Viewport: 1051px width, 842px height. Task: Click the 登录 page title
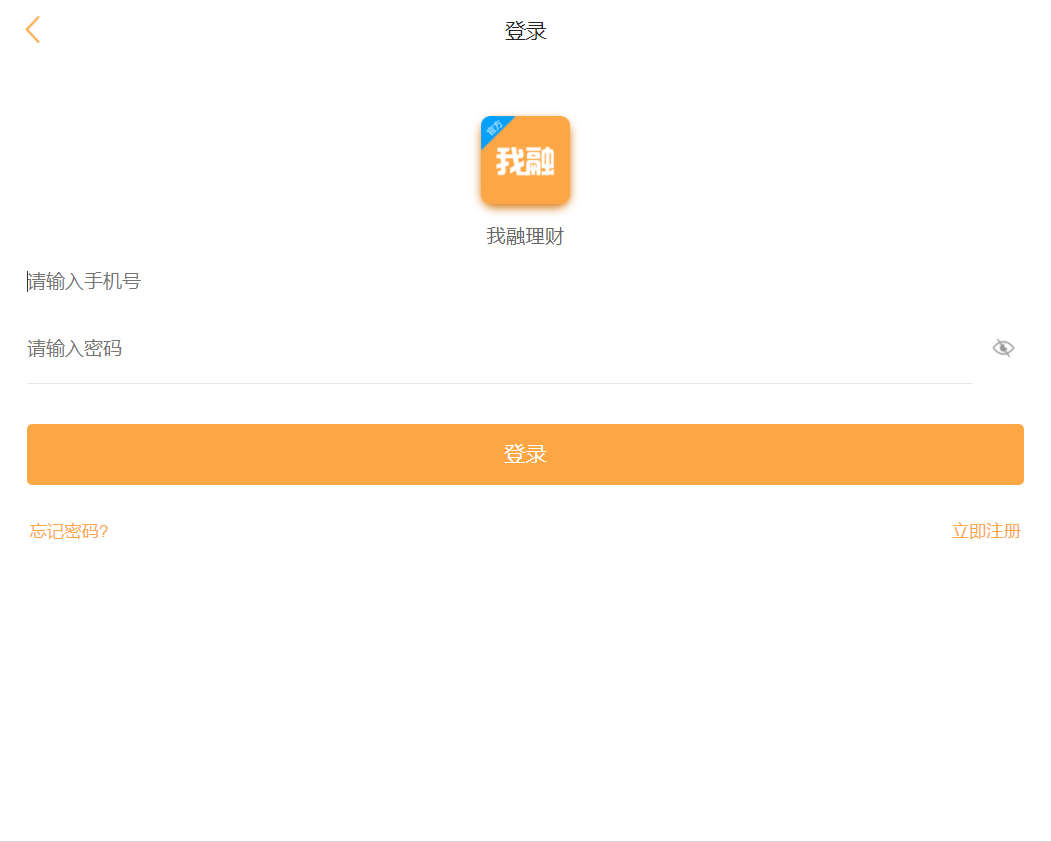(x=525, y=31)
